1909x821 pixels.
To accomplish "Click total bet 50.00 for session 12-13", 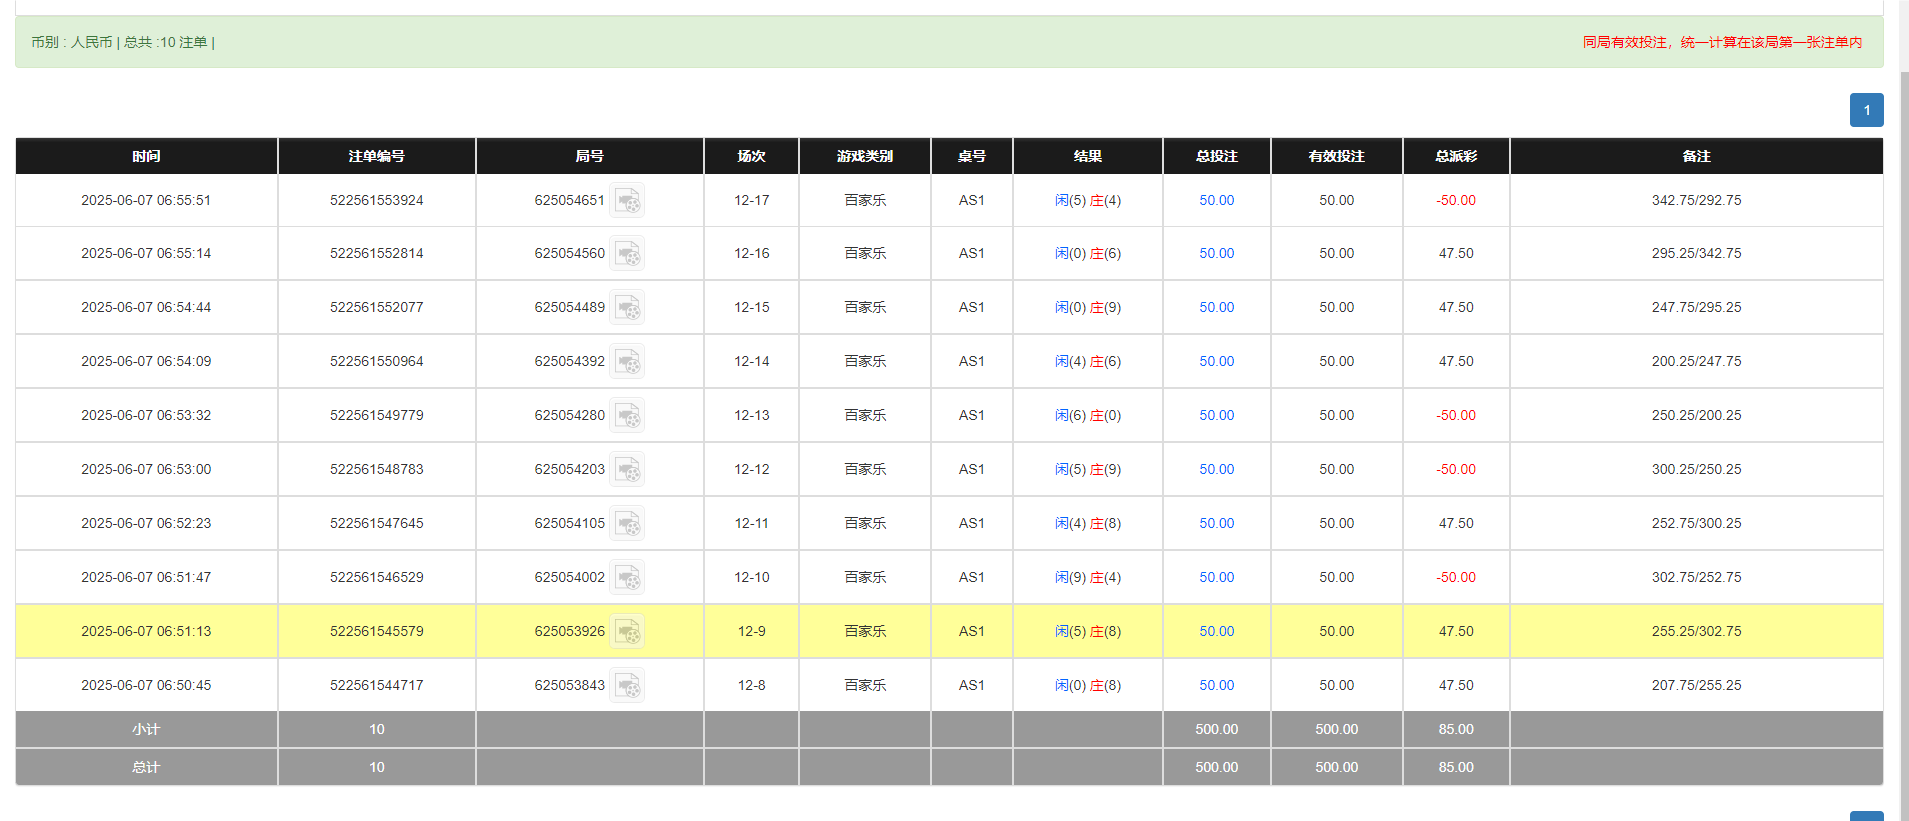I will 1216,416.
